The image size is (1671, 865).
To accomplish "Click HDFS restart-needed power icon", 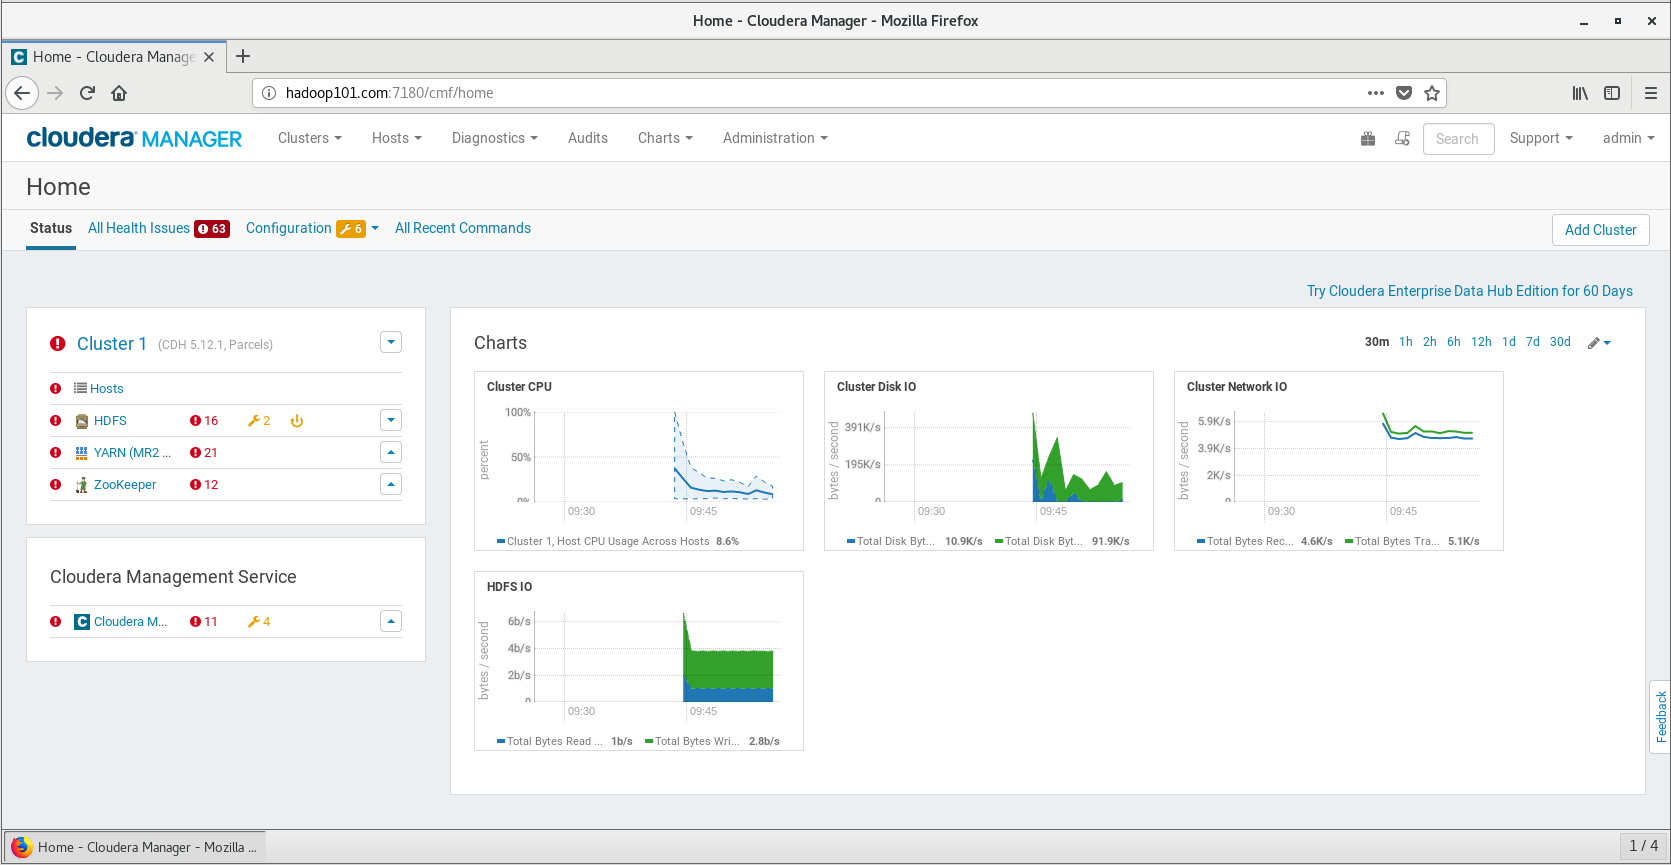I will (297, 421).
